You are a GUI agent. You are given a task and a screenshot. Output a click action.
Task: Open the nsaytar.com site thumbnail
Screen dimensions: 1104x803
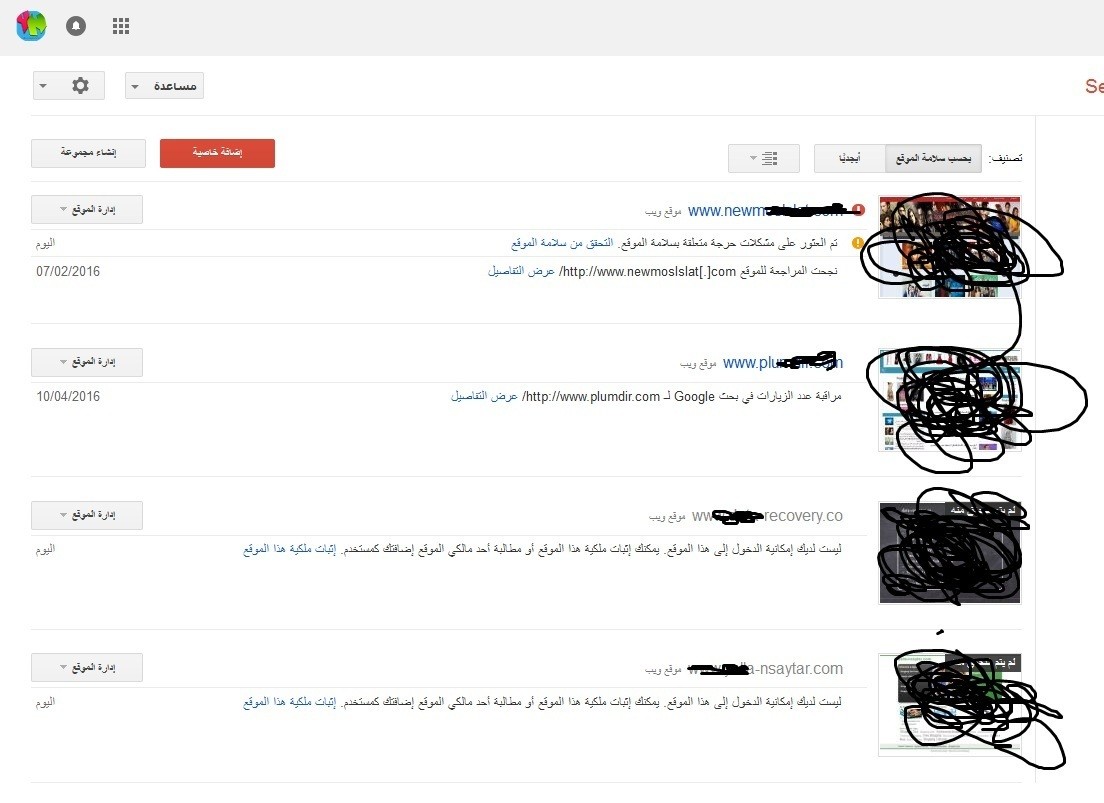pos(950,705)
